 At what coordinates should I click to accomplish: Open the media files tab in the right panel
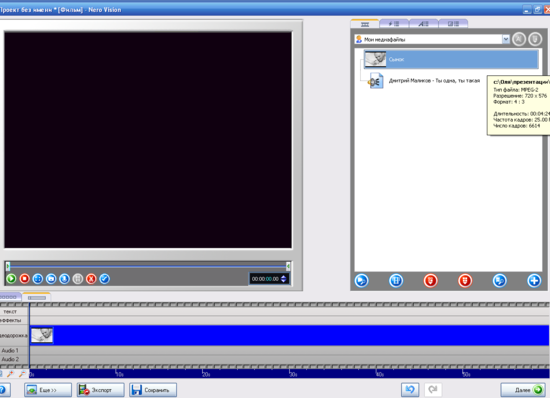point(365,24)
